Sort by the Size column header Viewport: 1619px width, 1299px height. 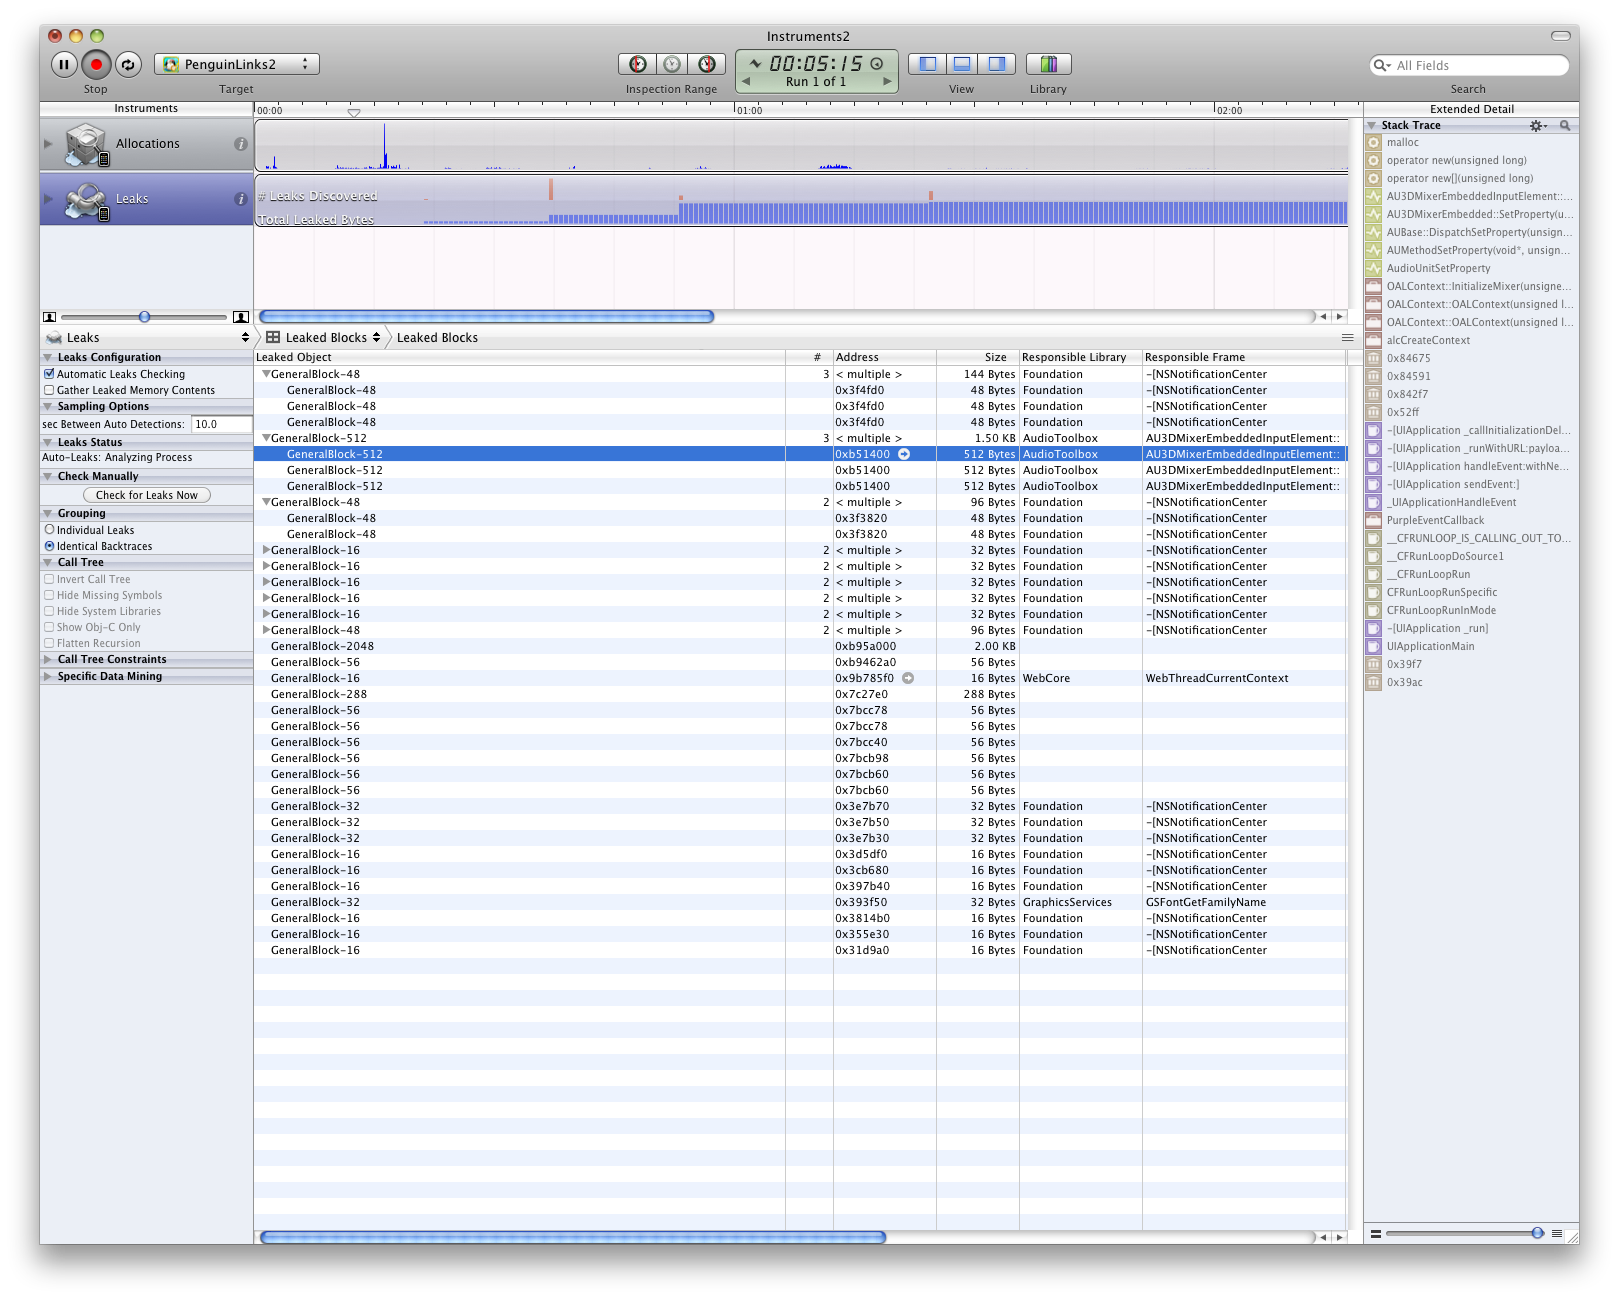click(978, 357)
